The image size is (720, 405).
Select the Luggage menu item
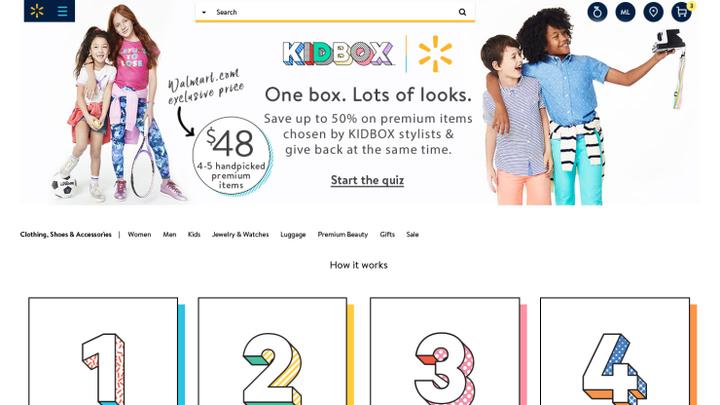(293, 234)
